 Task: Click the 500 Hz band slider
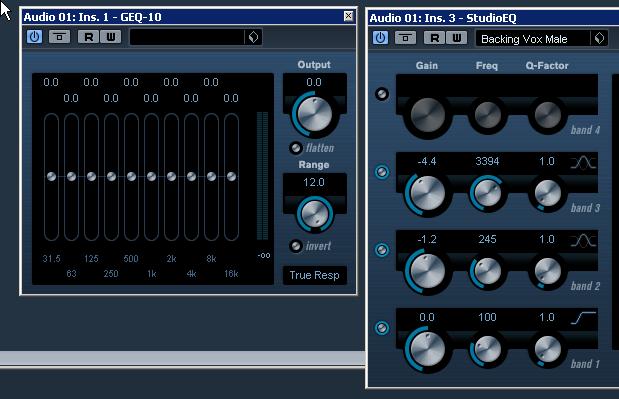(x=131, y=176)
